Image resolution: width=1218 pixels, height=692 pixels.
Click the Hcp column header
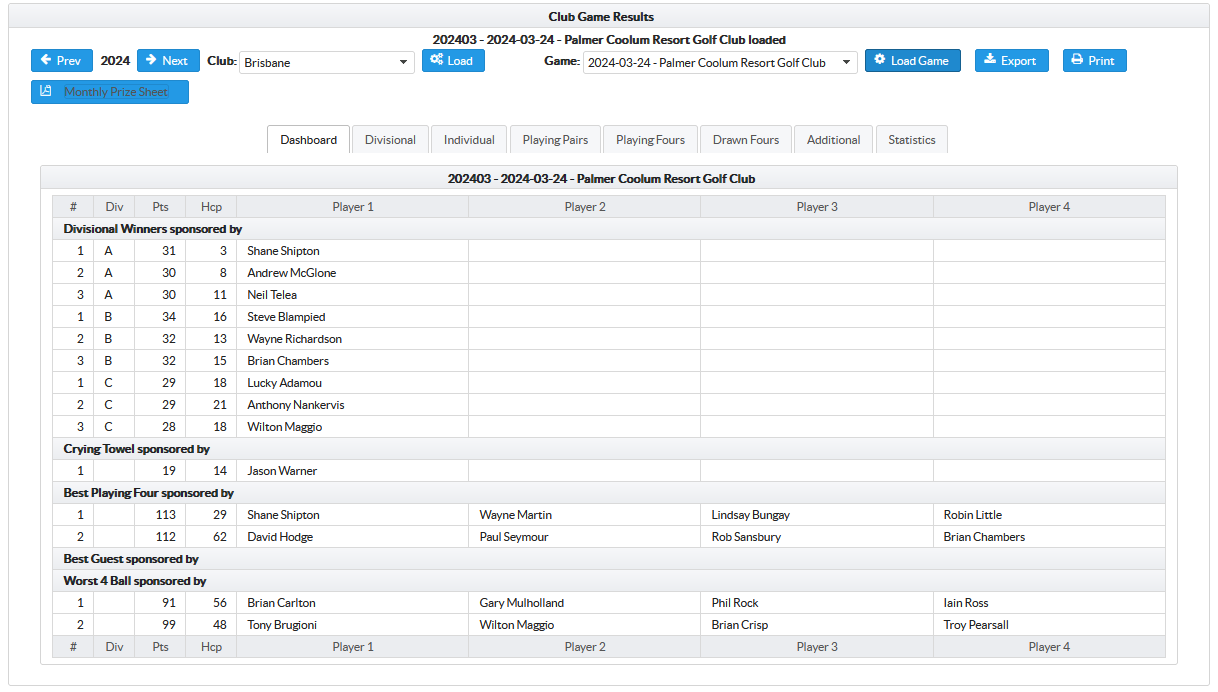211,207
